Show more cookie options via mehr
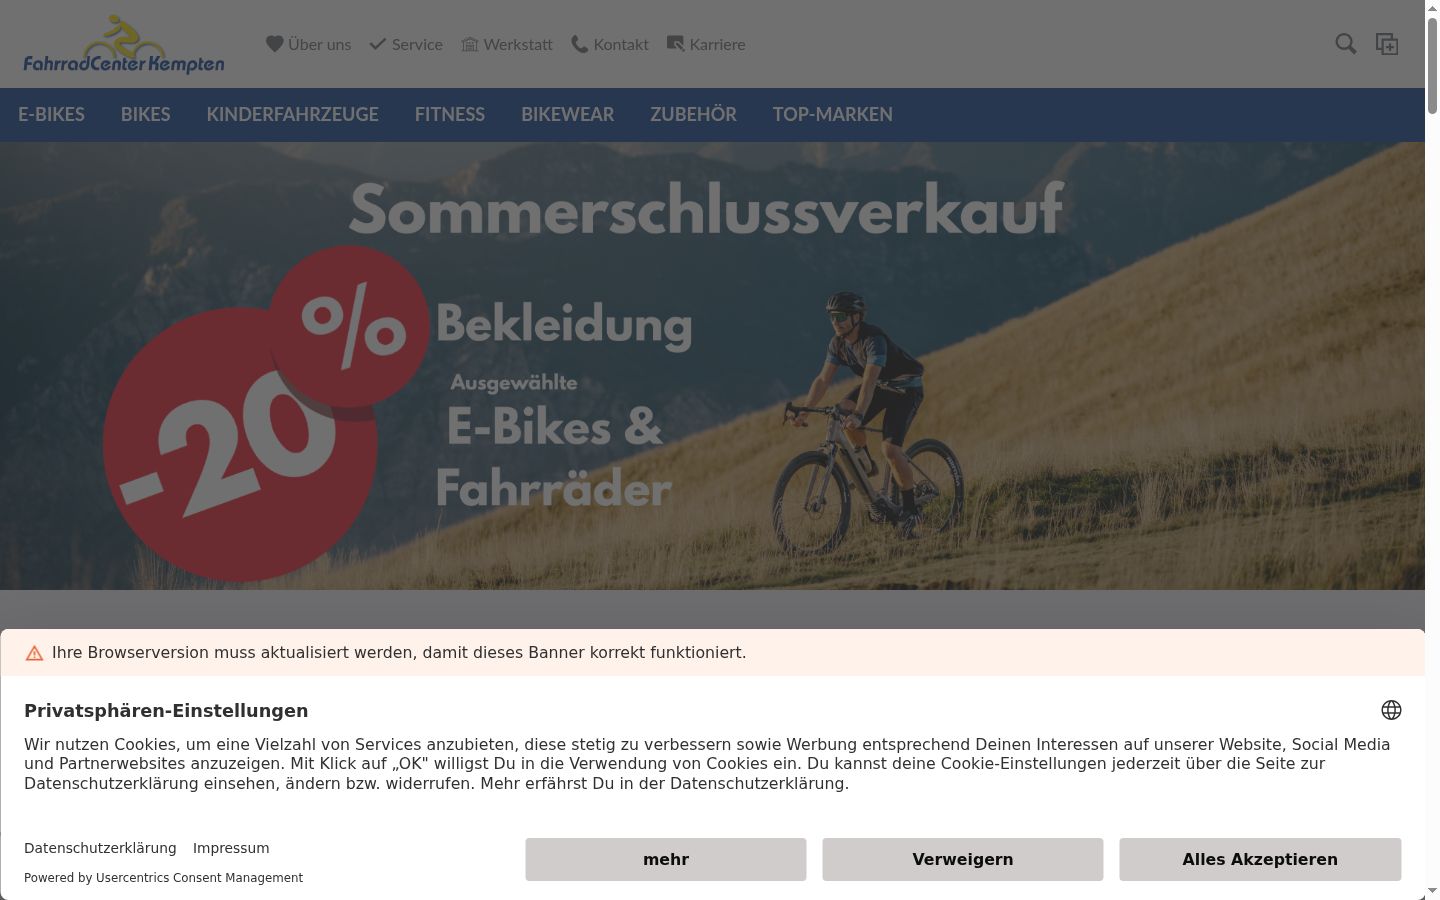 (666, 859)
